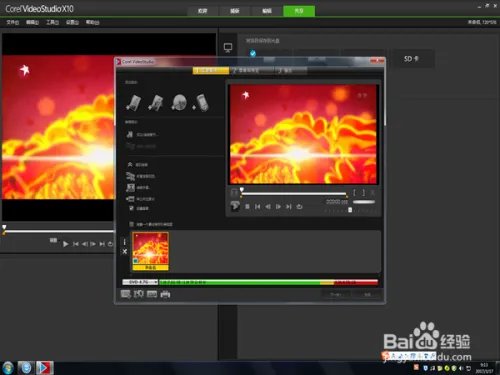Screen dimensions: 500x375
Task: Click the project/clip mode icon left of scrubber
Action: [234, 192]
